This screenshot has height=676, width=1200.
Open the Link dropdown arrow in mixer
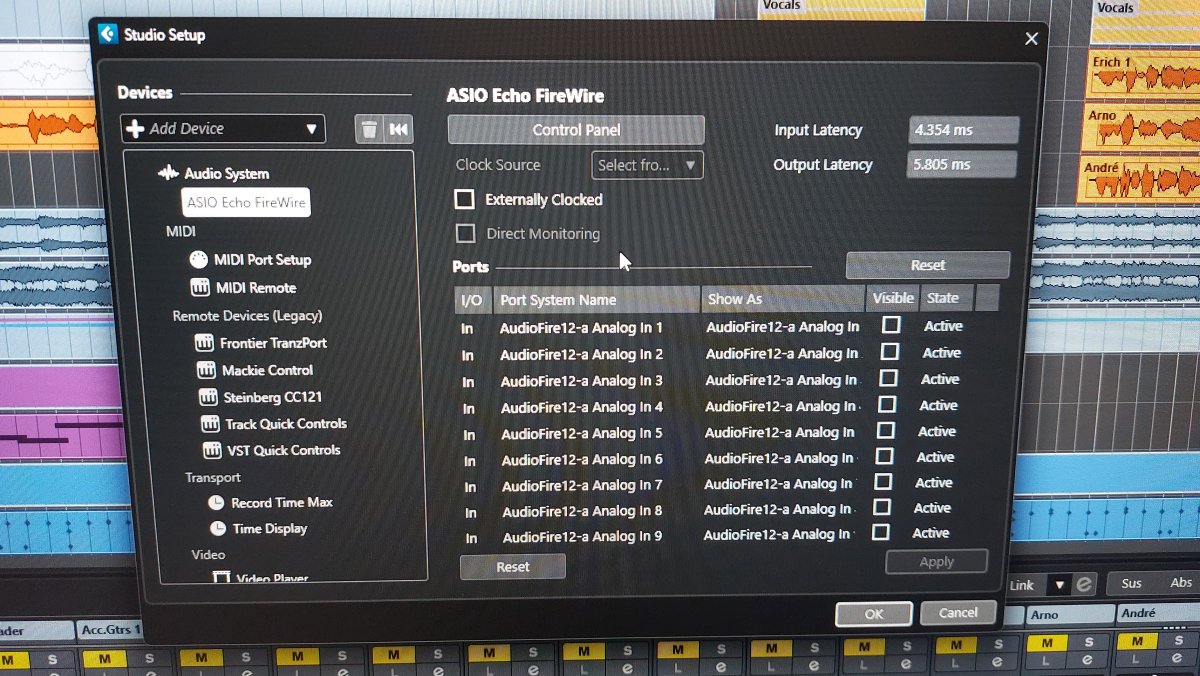coord(1058,585)
